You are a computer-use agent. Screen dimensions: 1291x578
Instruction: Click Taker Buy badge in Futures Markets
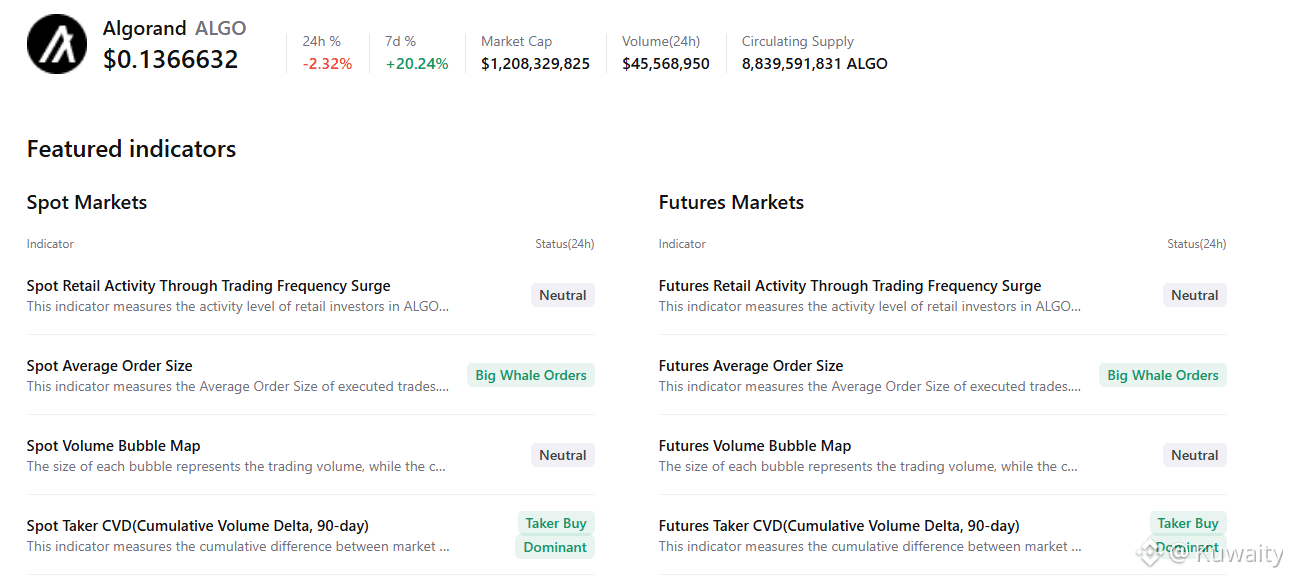[x=1188, y=523]
